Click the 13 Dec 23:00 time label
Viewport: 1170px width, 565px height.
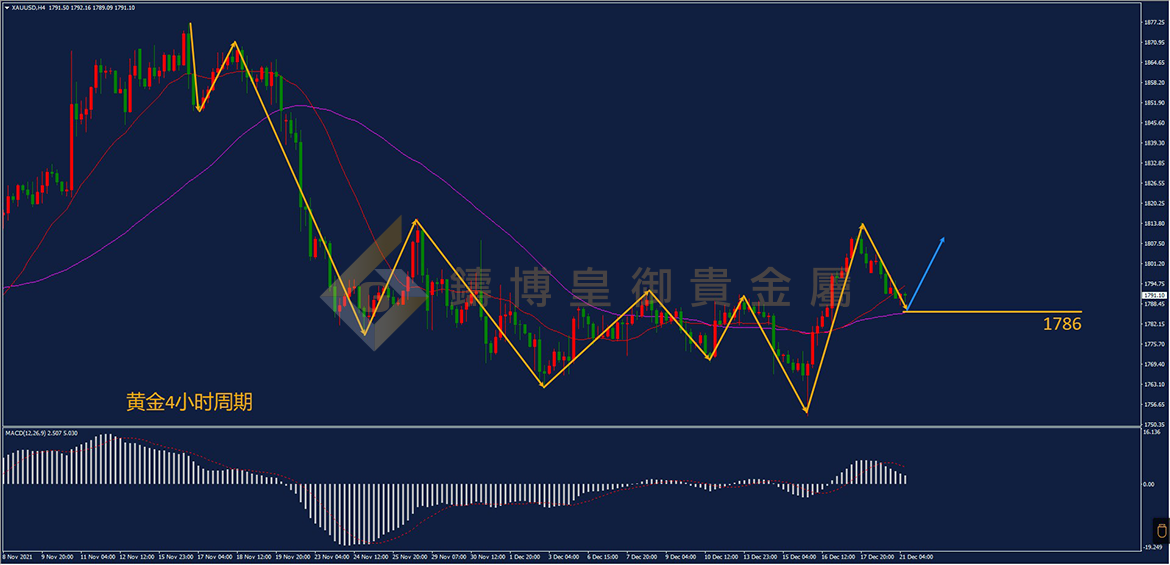point(760,557)
